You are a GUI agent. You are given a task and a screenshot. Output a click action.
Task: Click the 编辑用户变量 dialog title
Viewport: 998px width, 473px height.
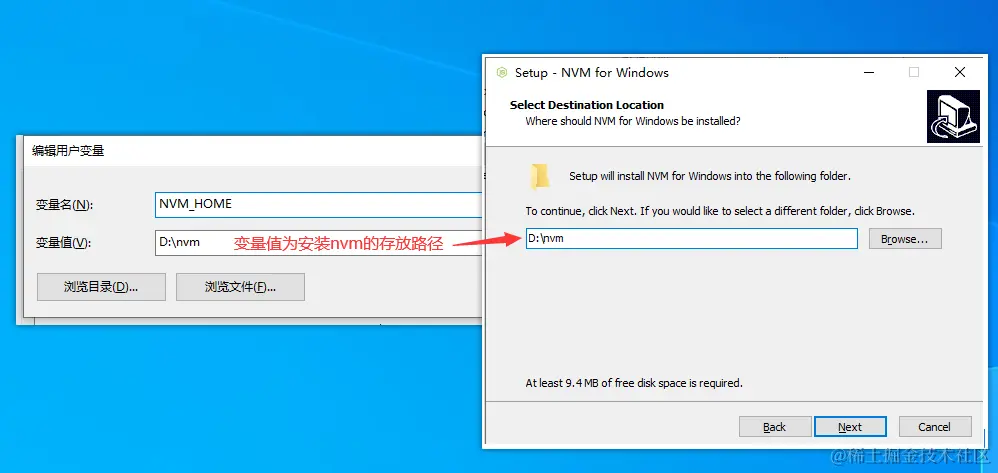tap(68, 151)
